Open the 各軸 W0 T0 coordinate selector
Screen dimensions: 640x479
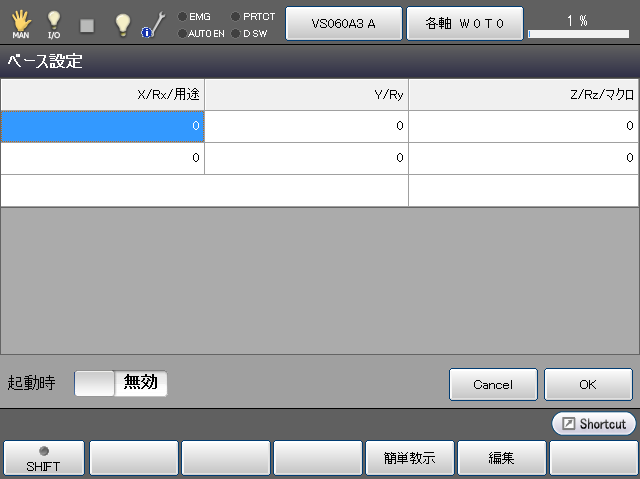pyautogui.click(x=464, y=23)
